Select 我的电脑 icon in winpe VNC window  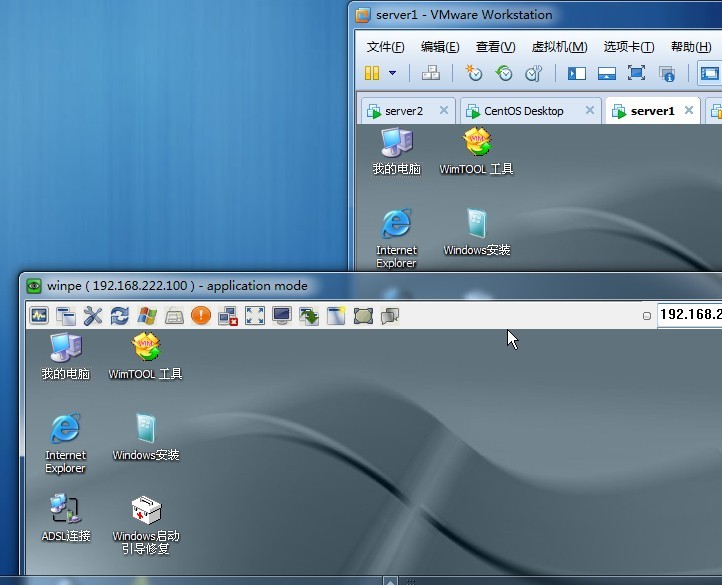click(x=66, y=357)
